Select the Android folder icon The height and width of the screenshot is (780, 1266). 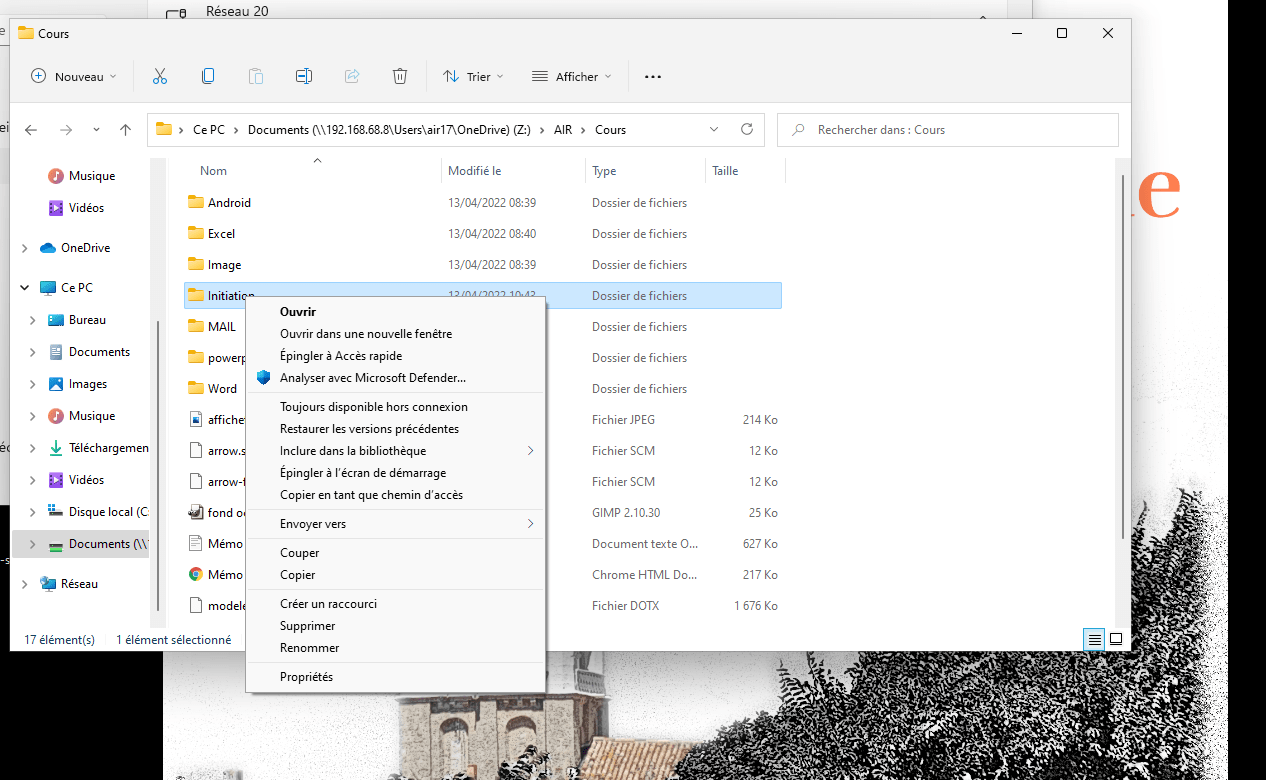(196, 202)
